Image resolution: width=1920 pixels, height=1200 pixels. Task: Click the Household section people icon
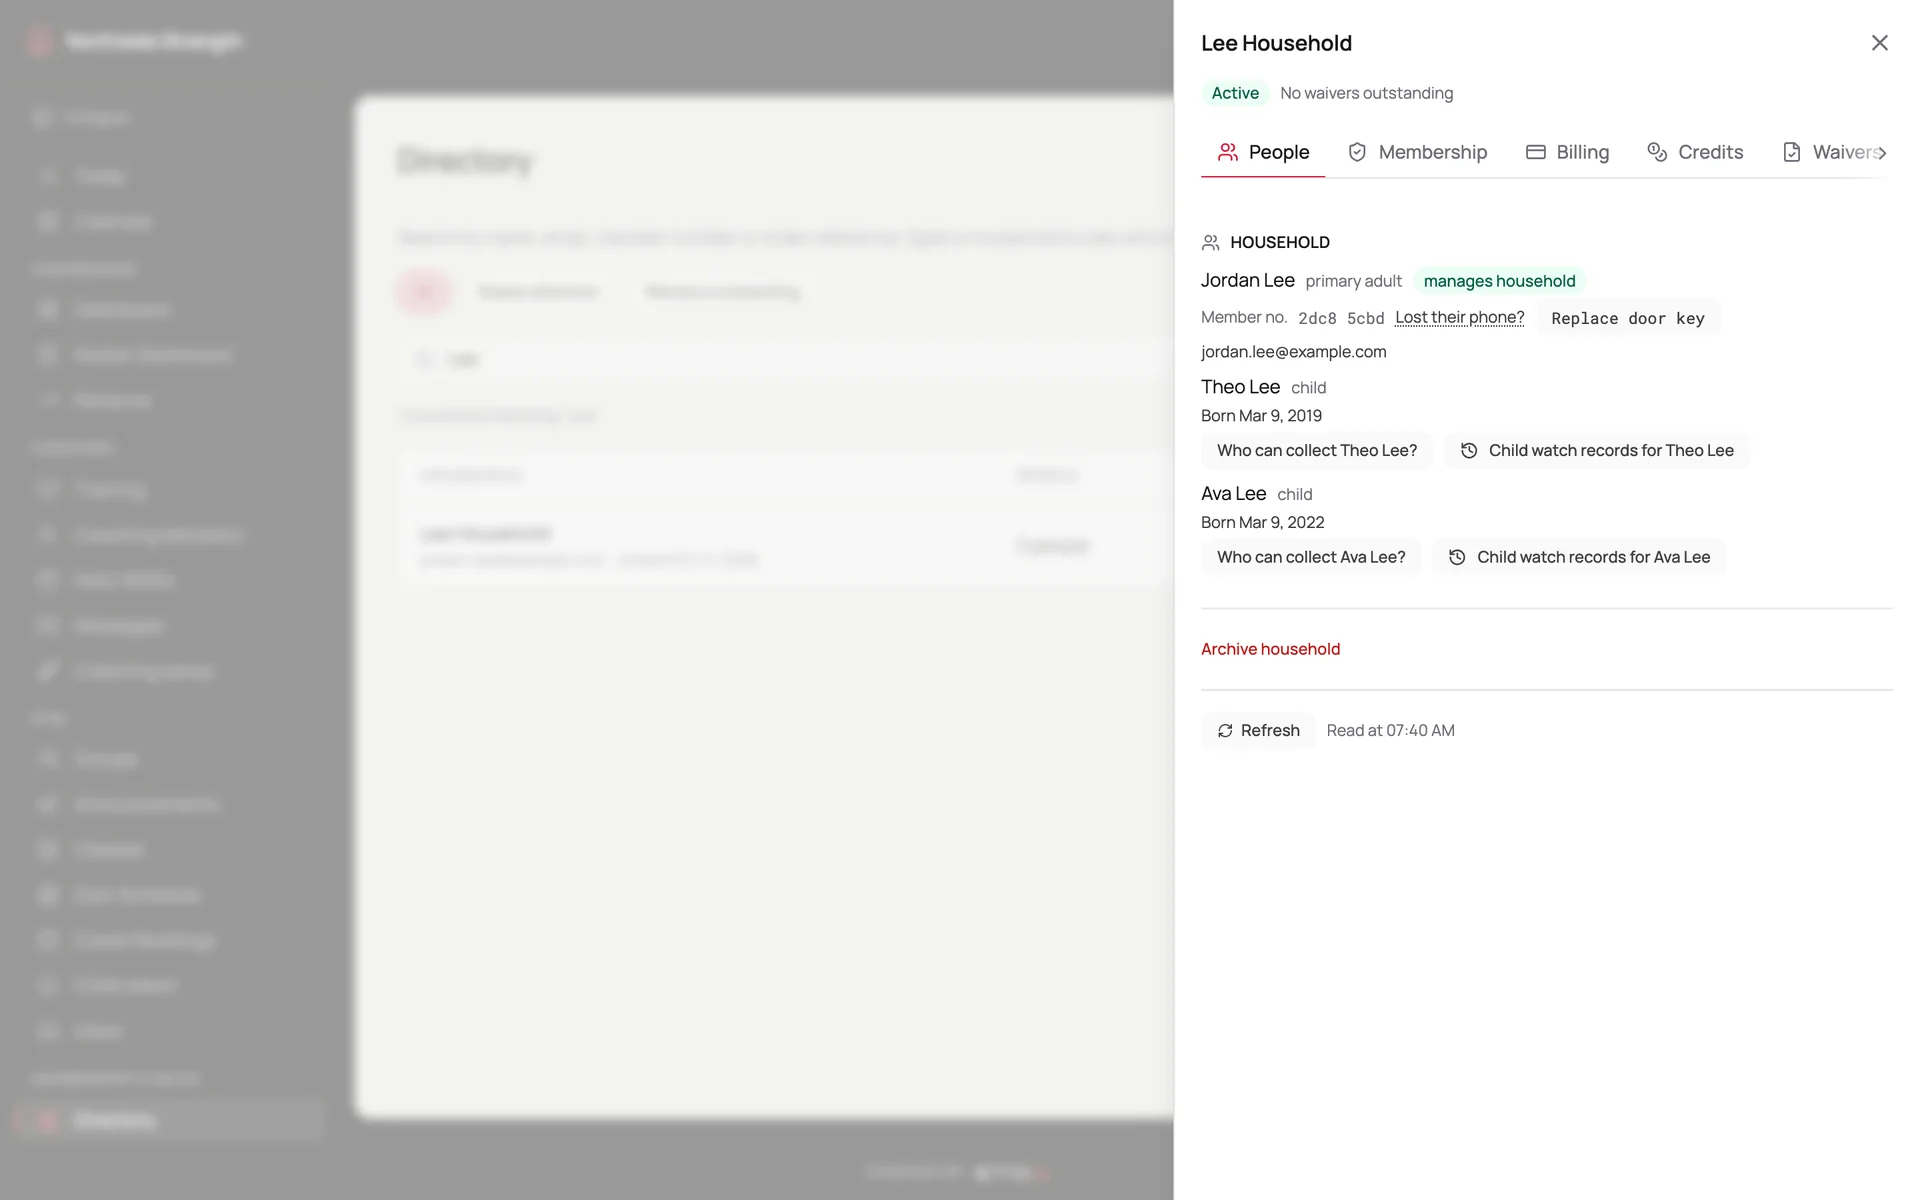tap(1210, 242)
